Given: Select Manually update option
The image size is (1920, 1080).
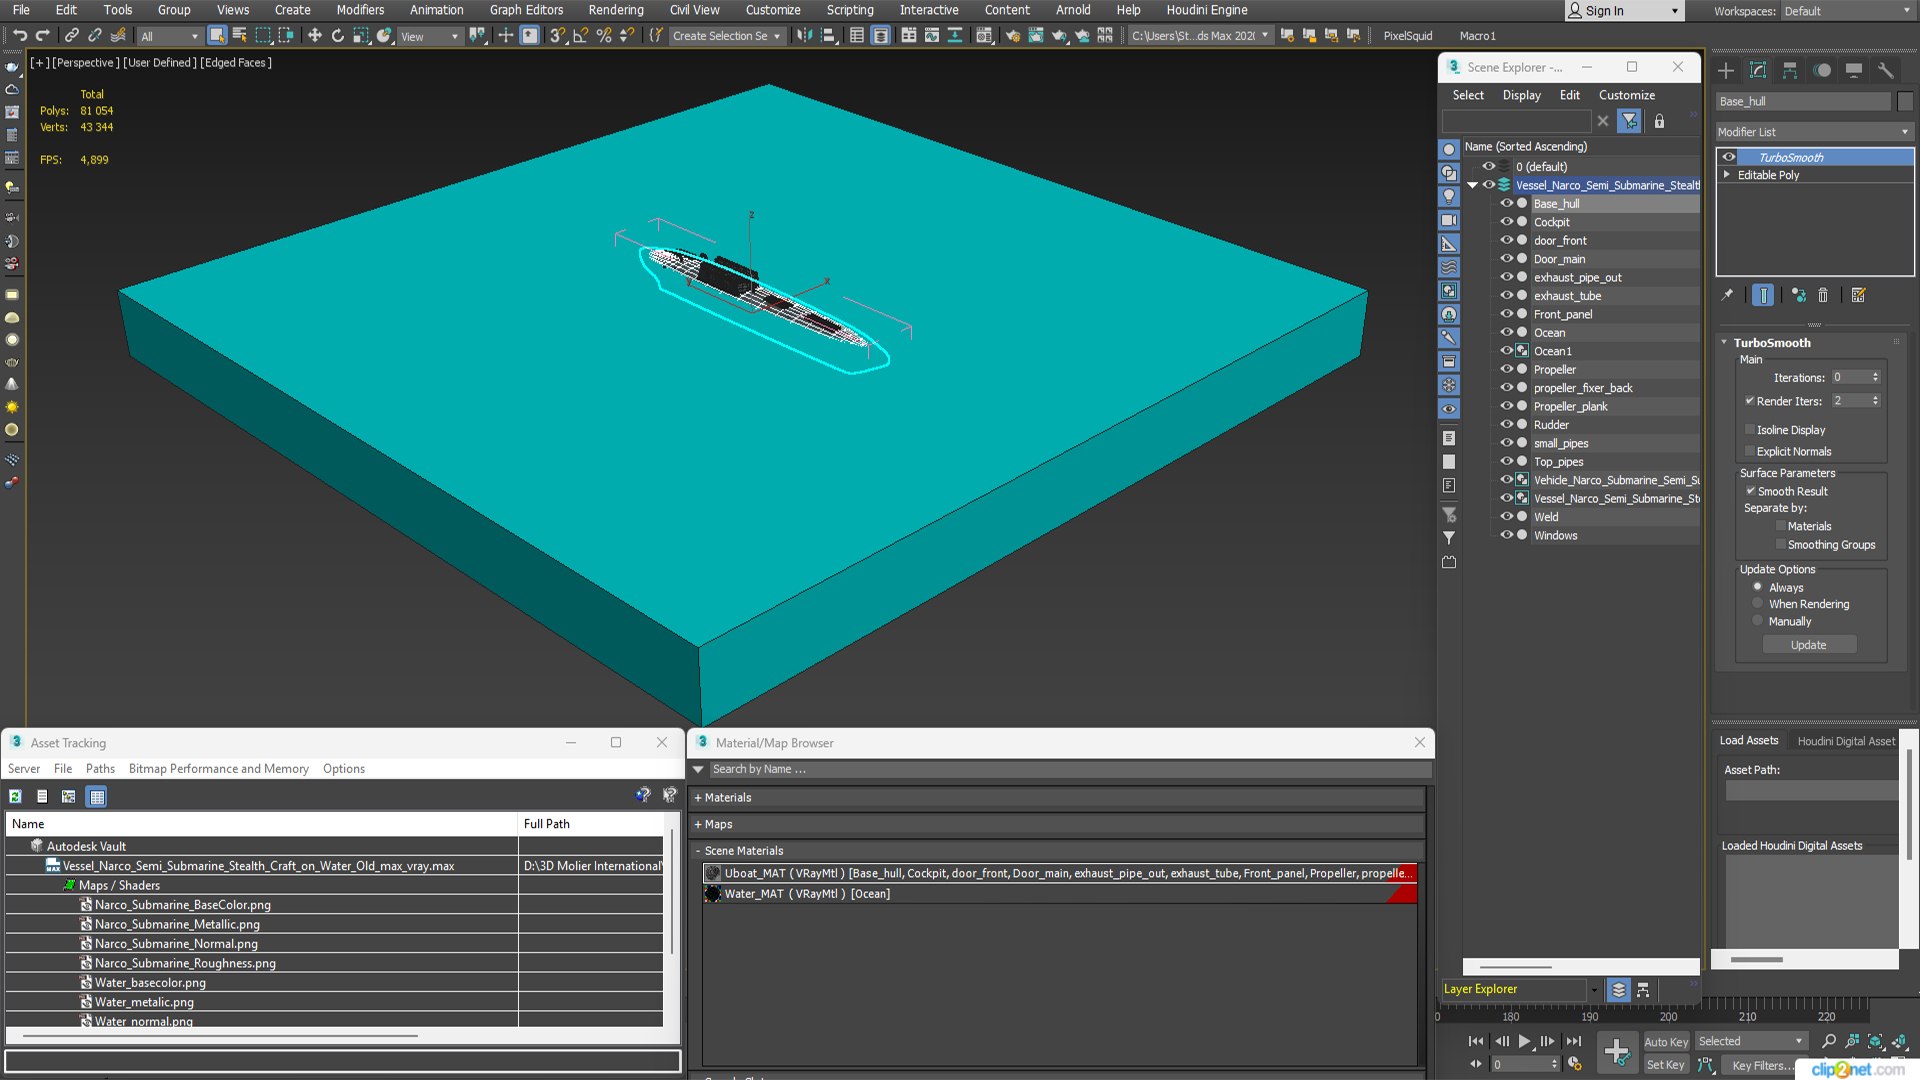Looking at the screenshot, I should (1758, 621).
